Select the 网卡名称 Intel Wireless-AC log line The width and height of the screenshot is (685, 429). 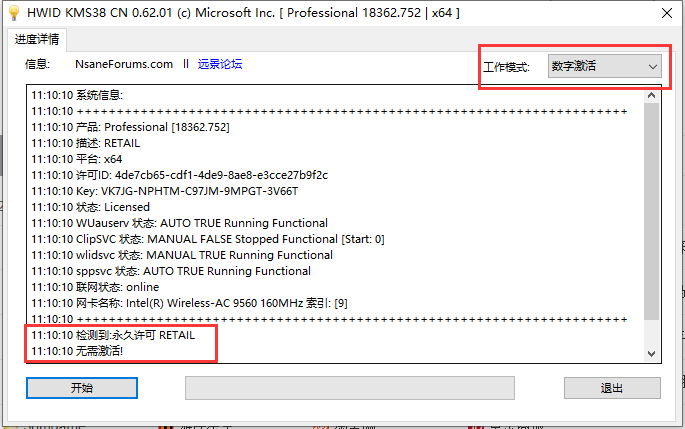click(189, 303)
